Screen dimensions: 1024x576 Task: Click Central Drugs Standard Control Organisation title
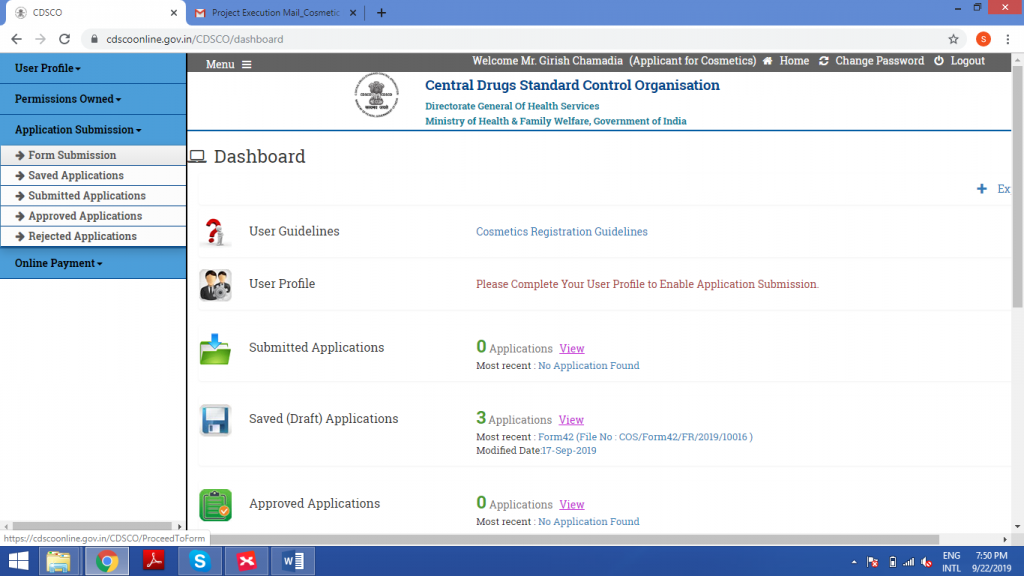click(x=572, y=85)
